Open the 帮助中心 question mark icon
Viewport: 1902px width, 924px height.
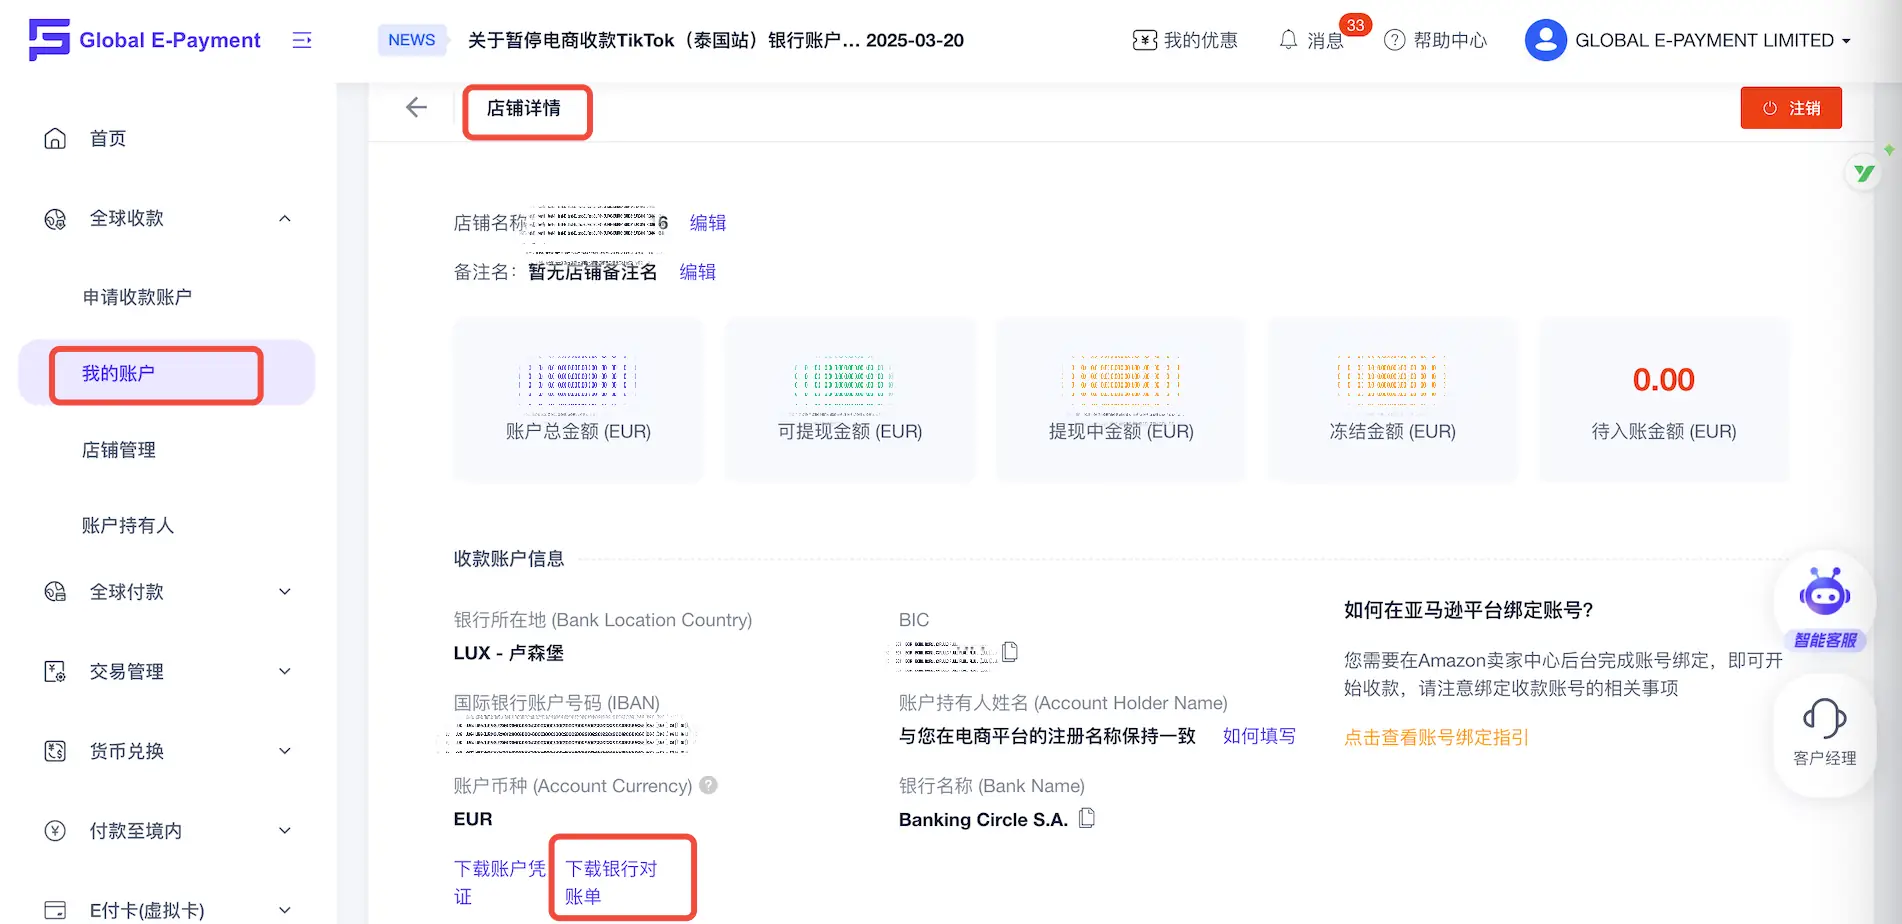pos(1395,40)
